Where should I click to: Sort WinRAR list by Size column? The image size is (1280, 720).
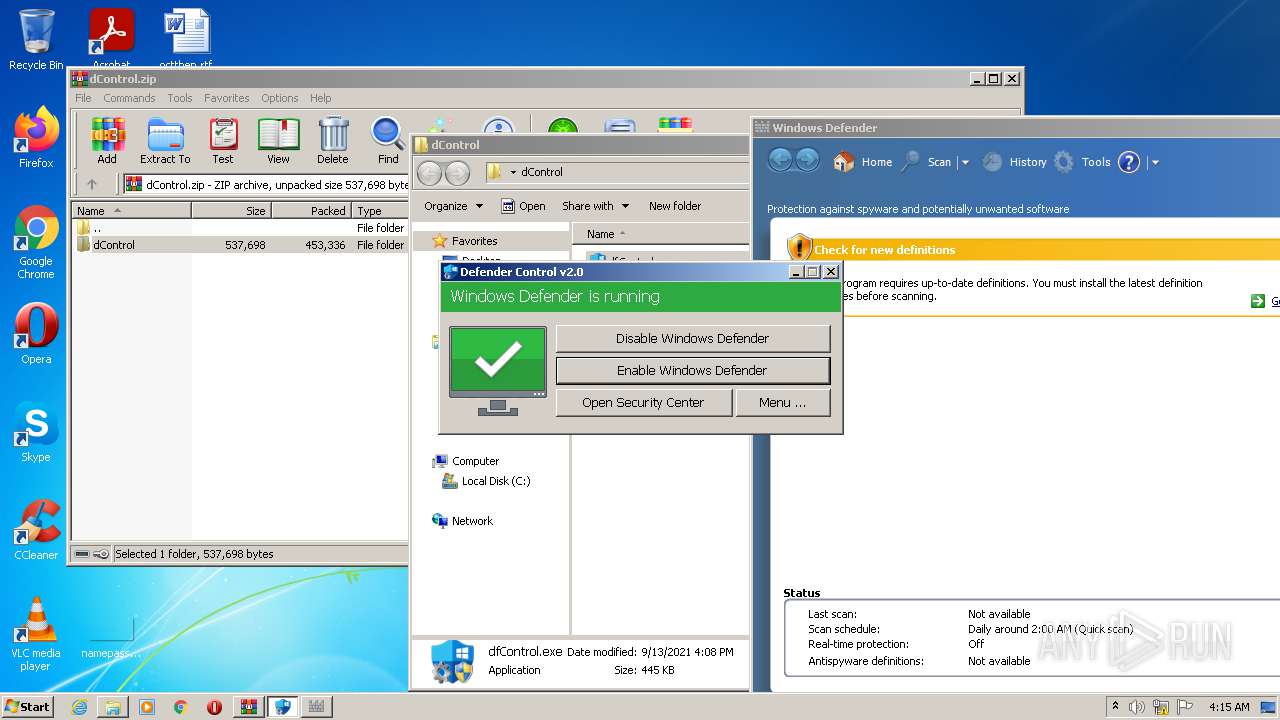pos(231,211)
